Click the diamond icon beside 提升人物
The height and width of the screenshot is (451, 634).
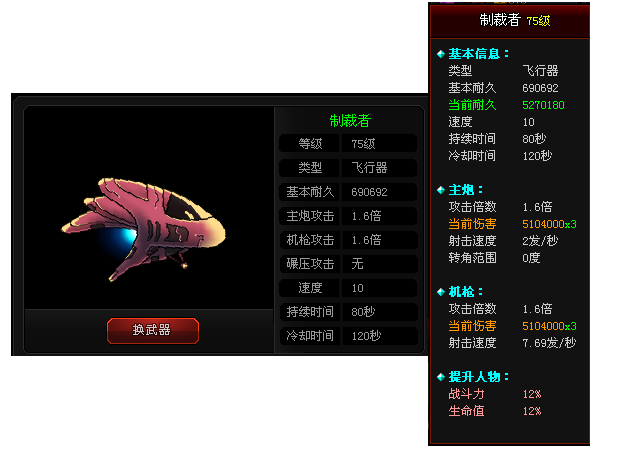[441, 377]
